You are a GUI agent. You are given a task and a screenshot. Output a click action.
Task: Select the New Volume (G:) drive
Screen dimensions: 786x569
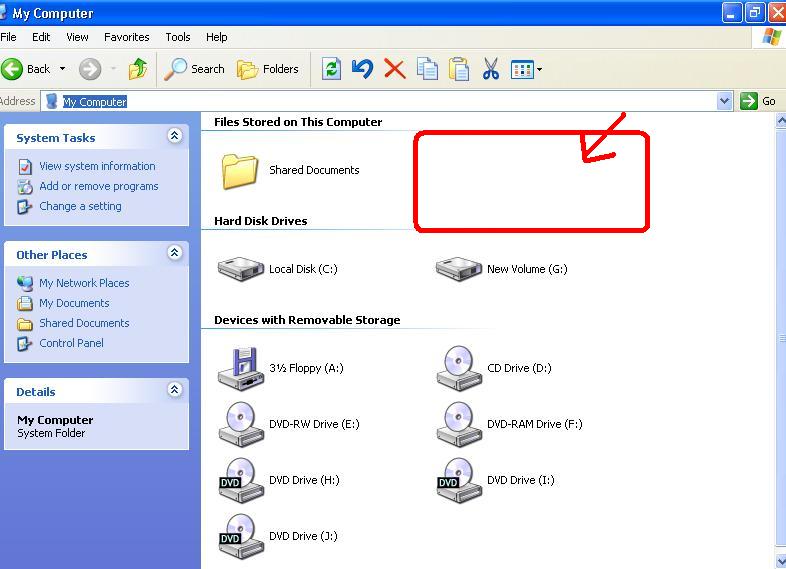click(502, 269)
